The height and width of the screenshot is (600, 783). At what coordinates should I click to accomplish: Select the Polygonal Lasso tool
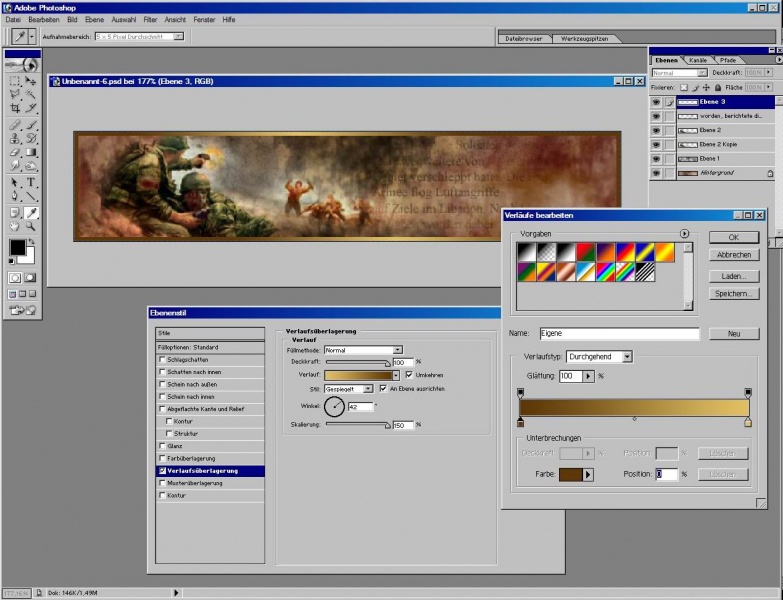click(15, 94)
